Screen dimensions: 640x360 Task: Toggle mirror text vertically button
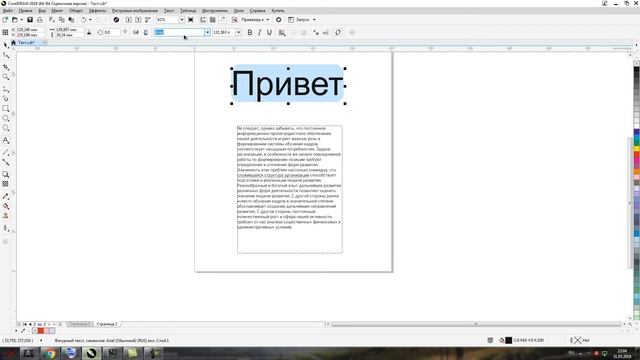point(146,32)
